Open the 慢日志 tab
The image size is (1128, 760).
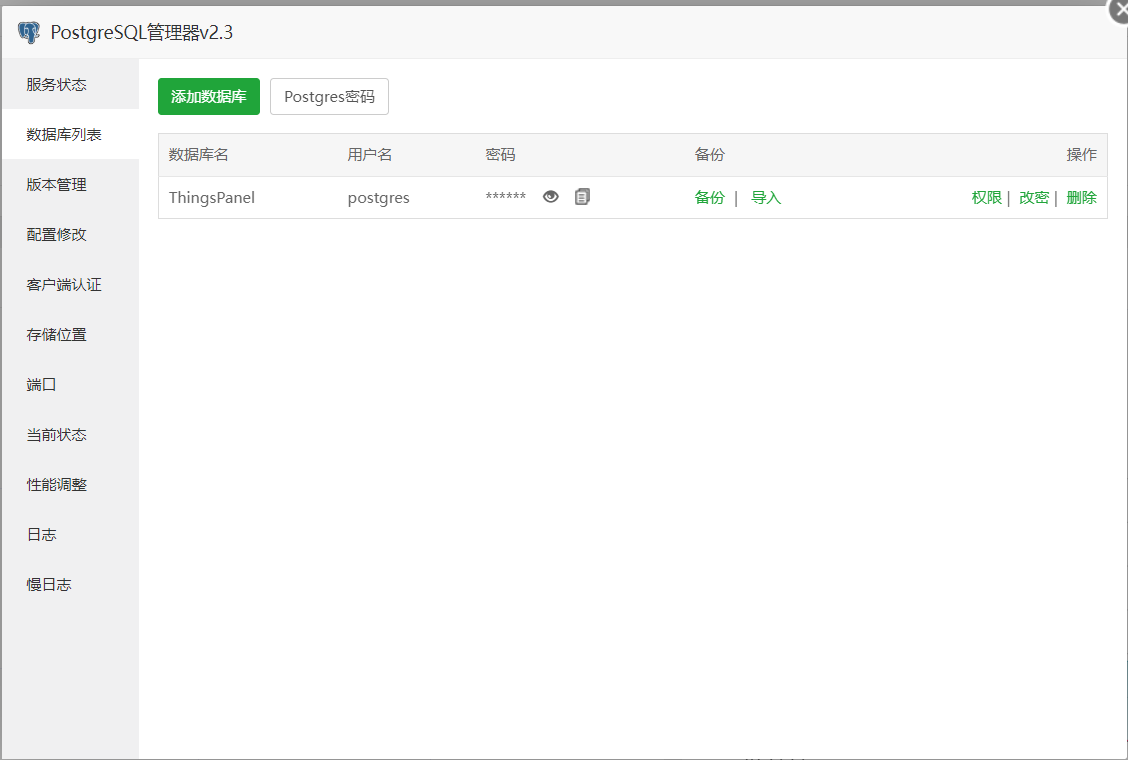pyautogui.click(x=70, y=584)
